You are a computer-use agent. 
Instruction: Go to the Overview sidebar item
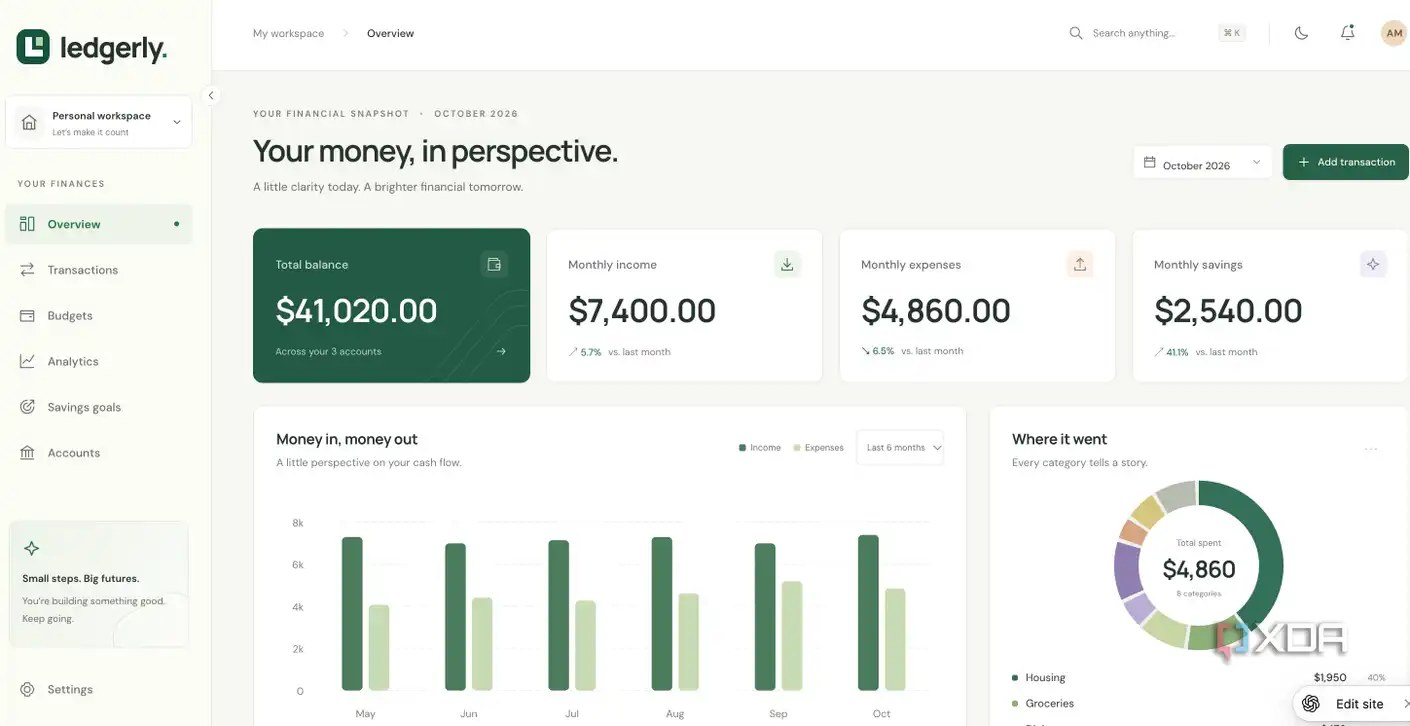point(99,224)
